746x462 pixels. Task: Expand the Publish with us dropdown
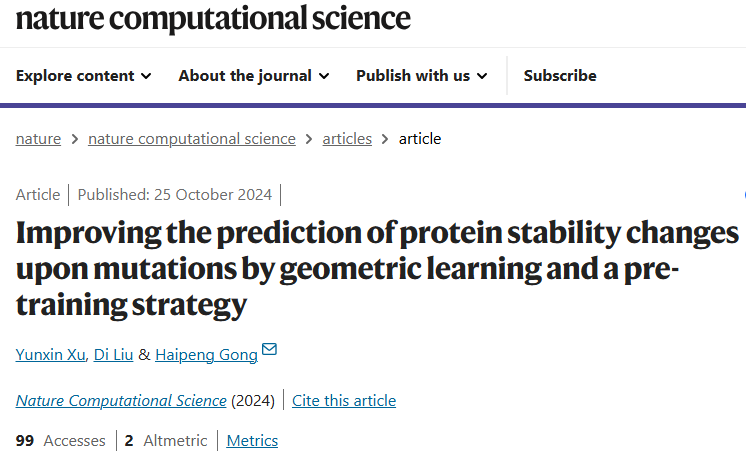421,76
